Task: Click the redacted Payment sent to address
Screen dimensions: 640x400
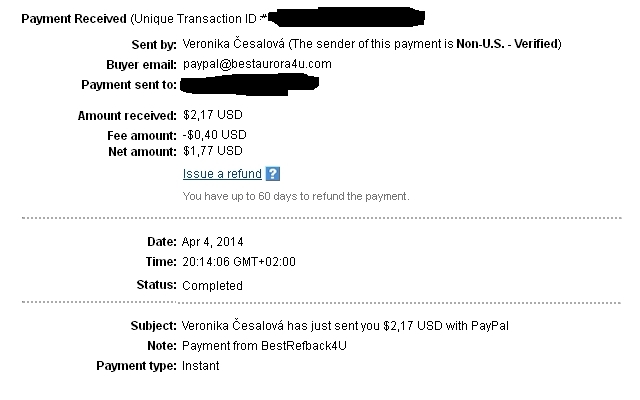Action: coord(249,84)
